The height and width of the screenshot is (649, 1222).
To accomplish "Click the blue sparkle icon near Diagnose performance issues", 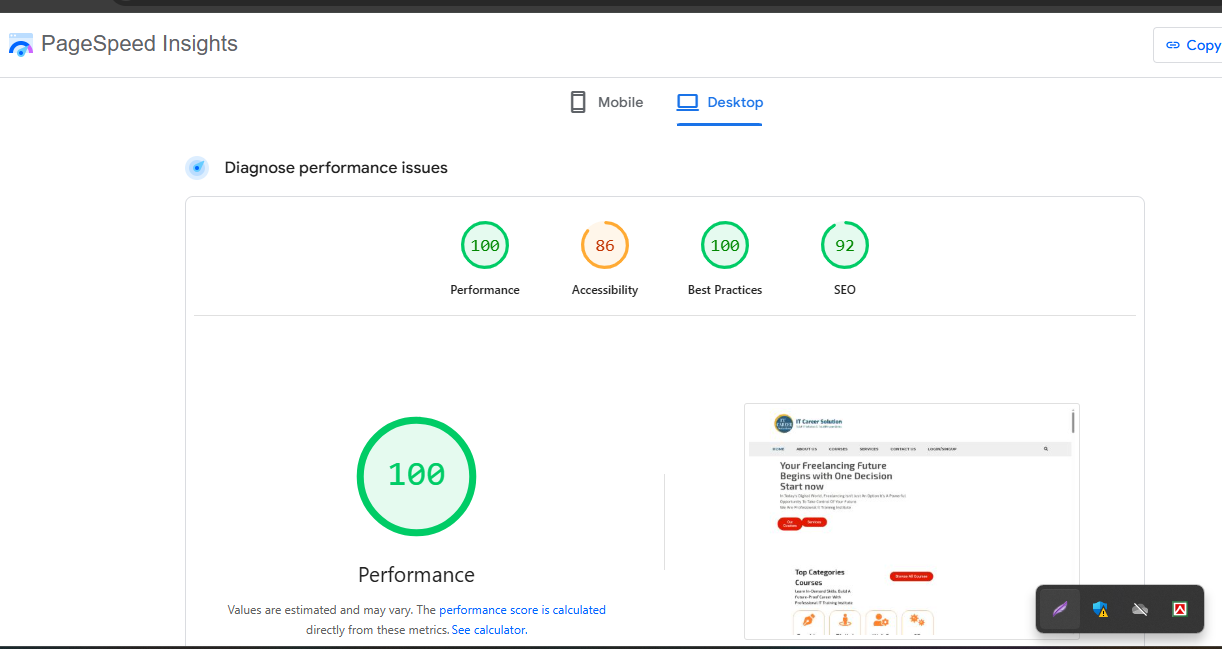I will (x=197, y=167).
